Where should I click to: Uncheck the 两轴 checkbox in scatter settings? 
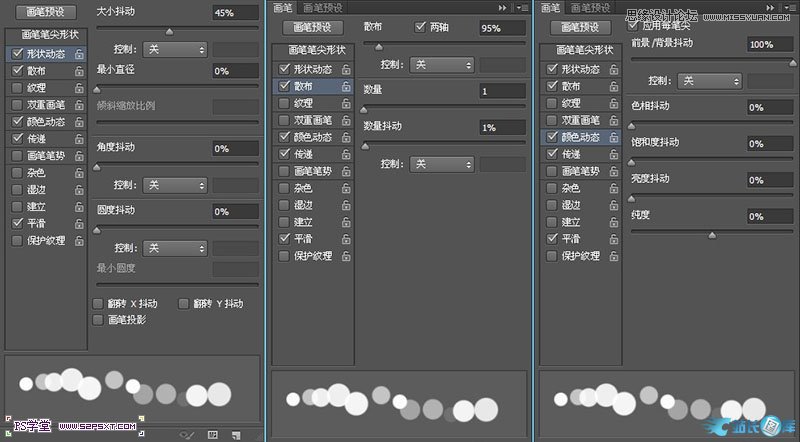tap(420, 29)
